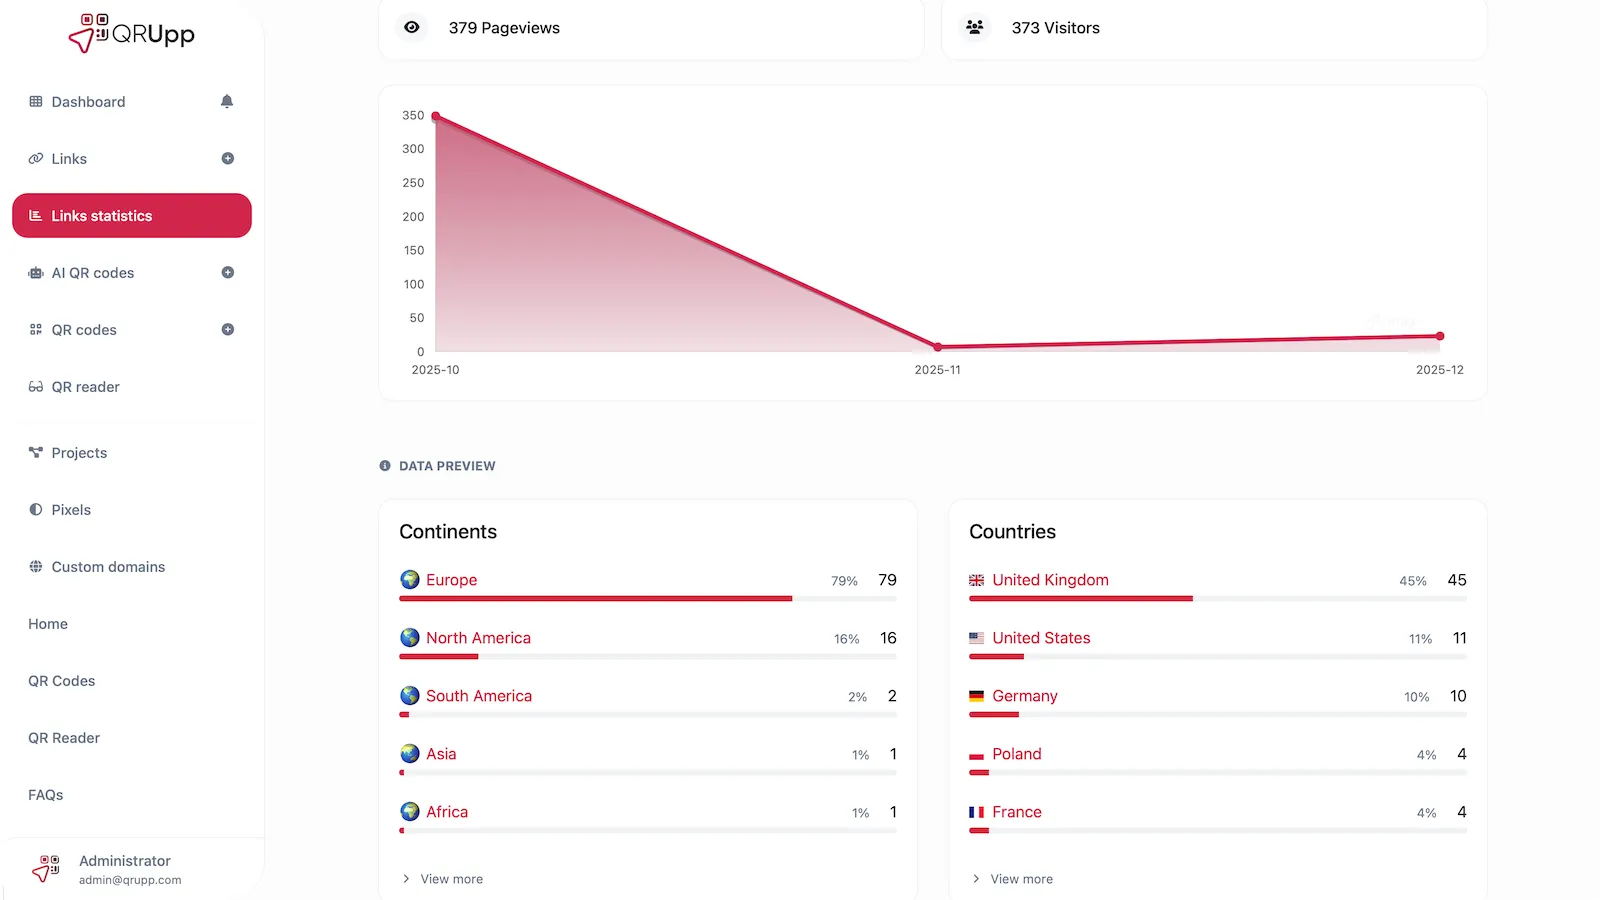This screenshot has height=900, width=1600.
Task: Click the Data Preview info icon
Action: (x=384, y=465)
